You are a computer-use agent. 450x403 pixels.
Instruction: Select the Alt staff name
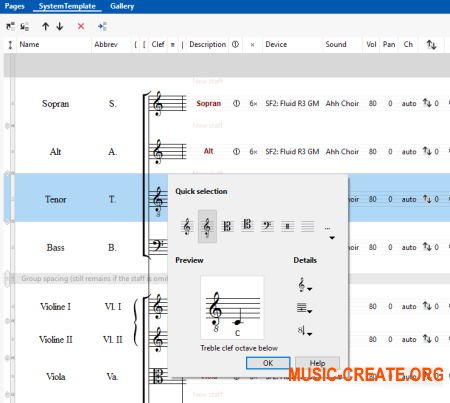(55, 152)
